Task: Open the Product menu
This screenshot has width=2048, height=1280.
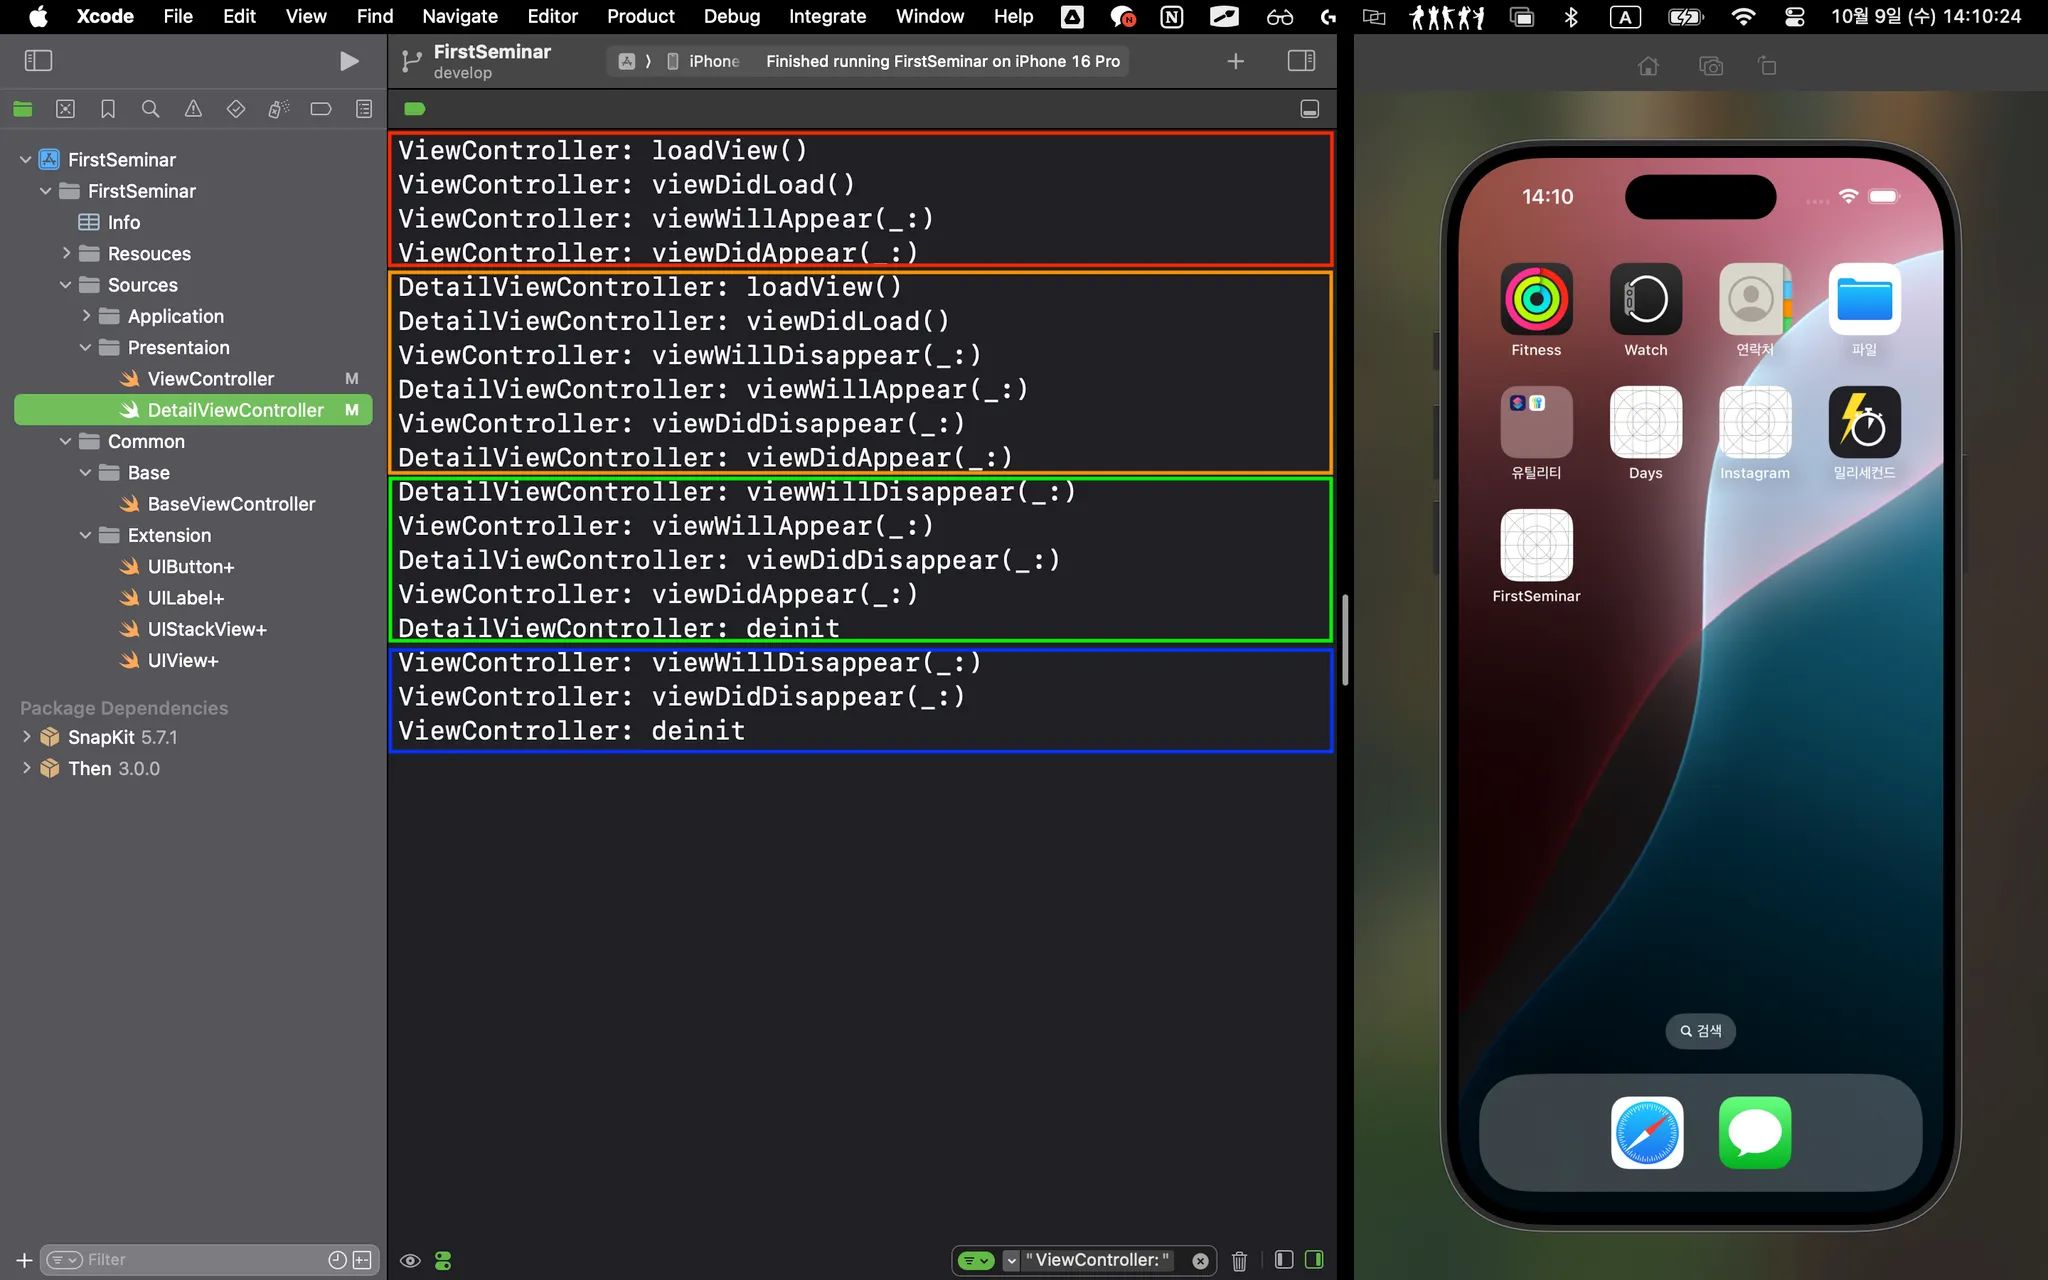Action: [640, 16]
